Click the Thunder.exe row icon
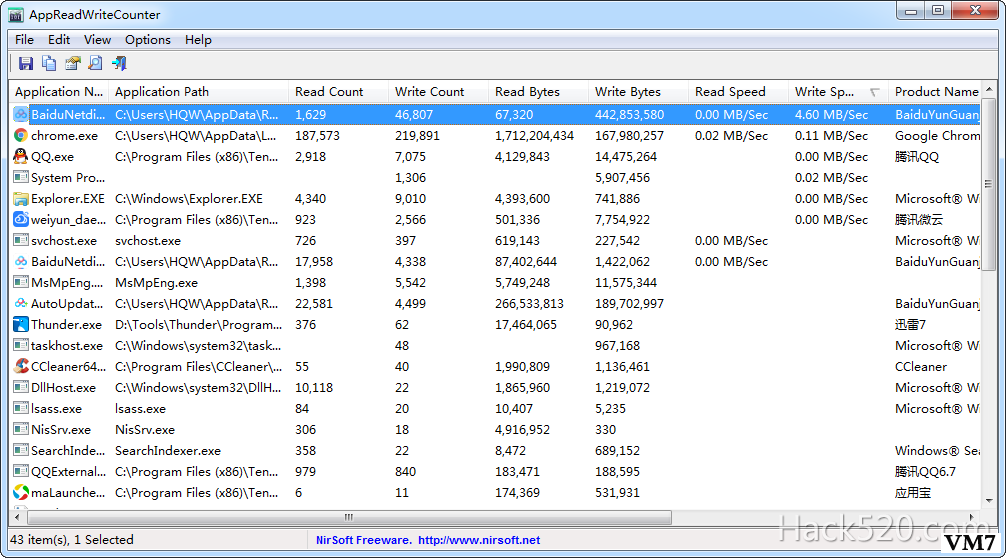 click(21, 325)
